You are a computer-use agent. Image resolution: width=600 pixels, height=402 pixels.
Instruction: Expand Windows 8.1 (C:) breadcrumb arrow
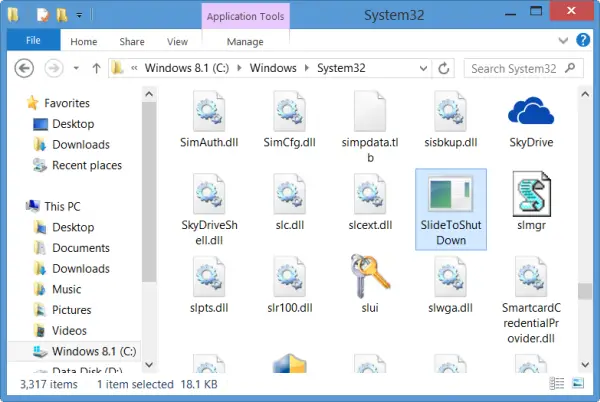coord(240,68)
